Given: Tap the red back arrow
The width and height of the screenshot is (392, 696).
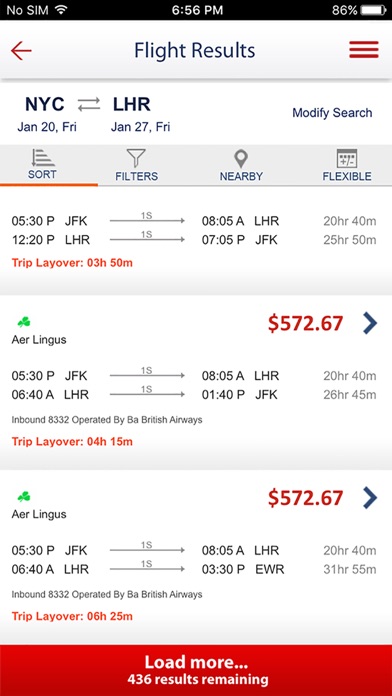Looking at the screenshot, I should (21, 51).
